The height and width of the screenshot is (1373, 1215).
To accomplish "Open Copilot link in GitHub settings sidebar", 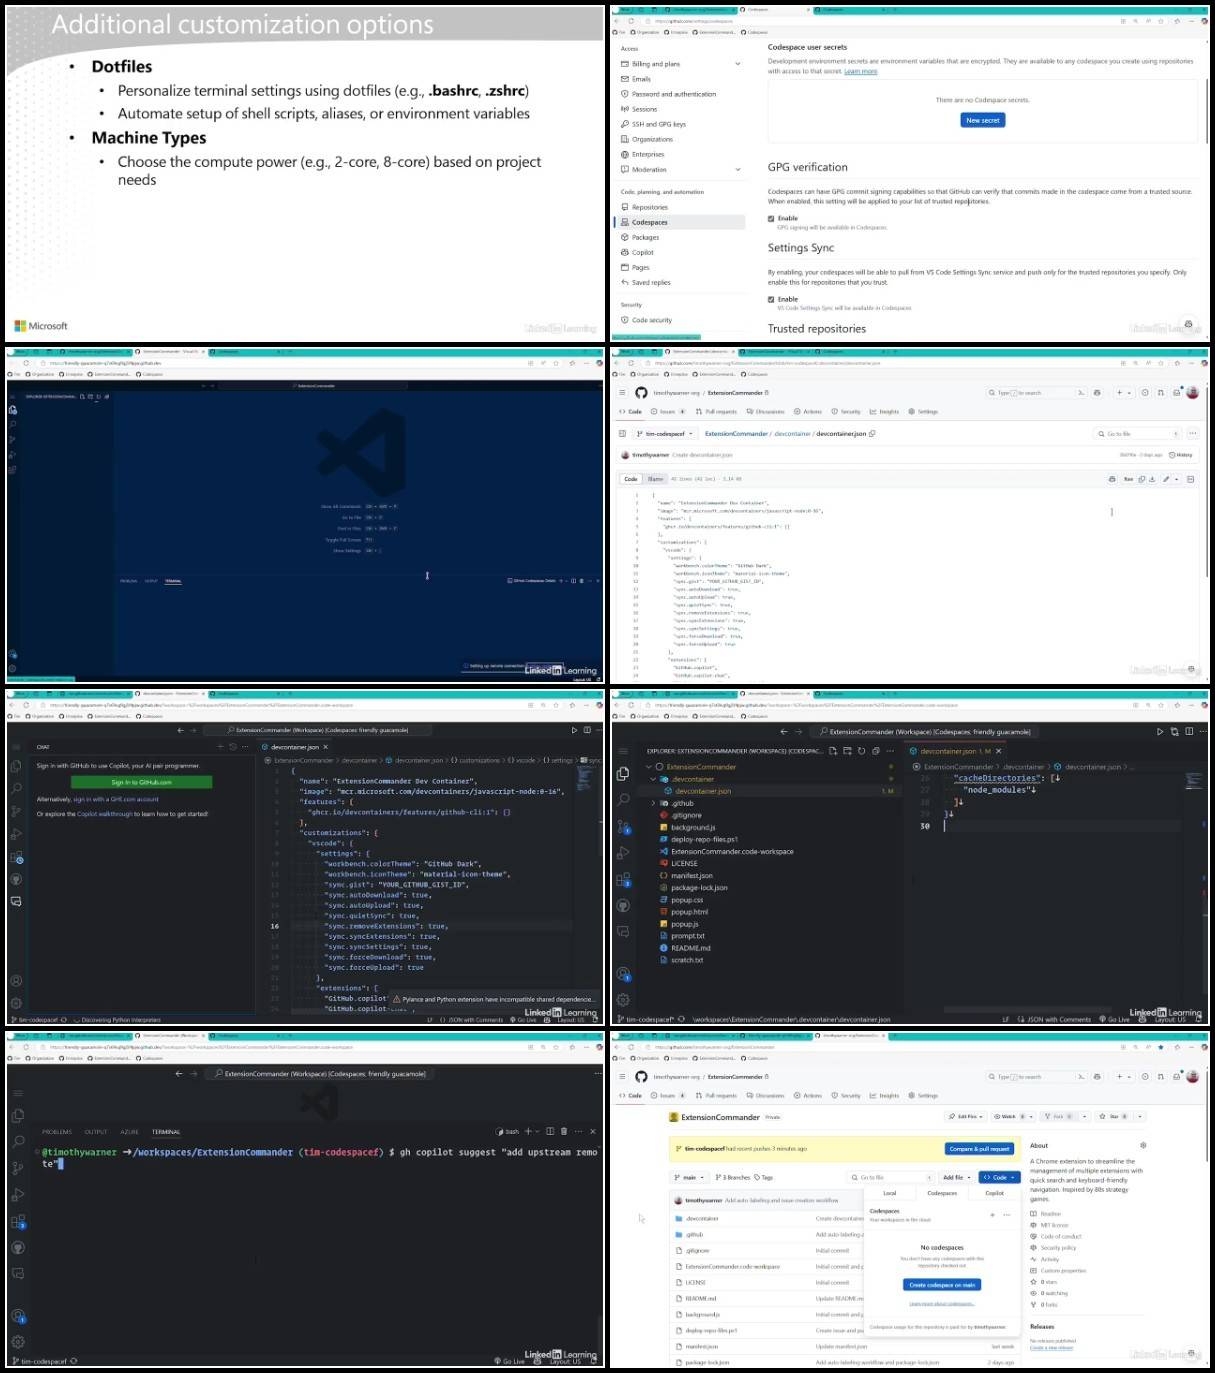I will (643, 253).
